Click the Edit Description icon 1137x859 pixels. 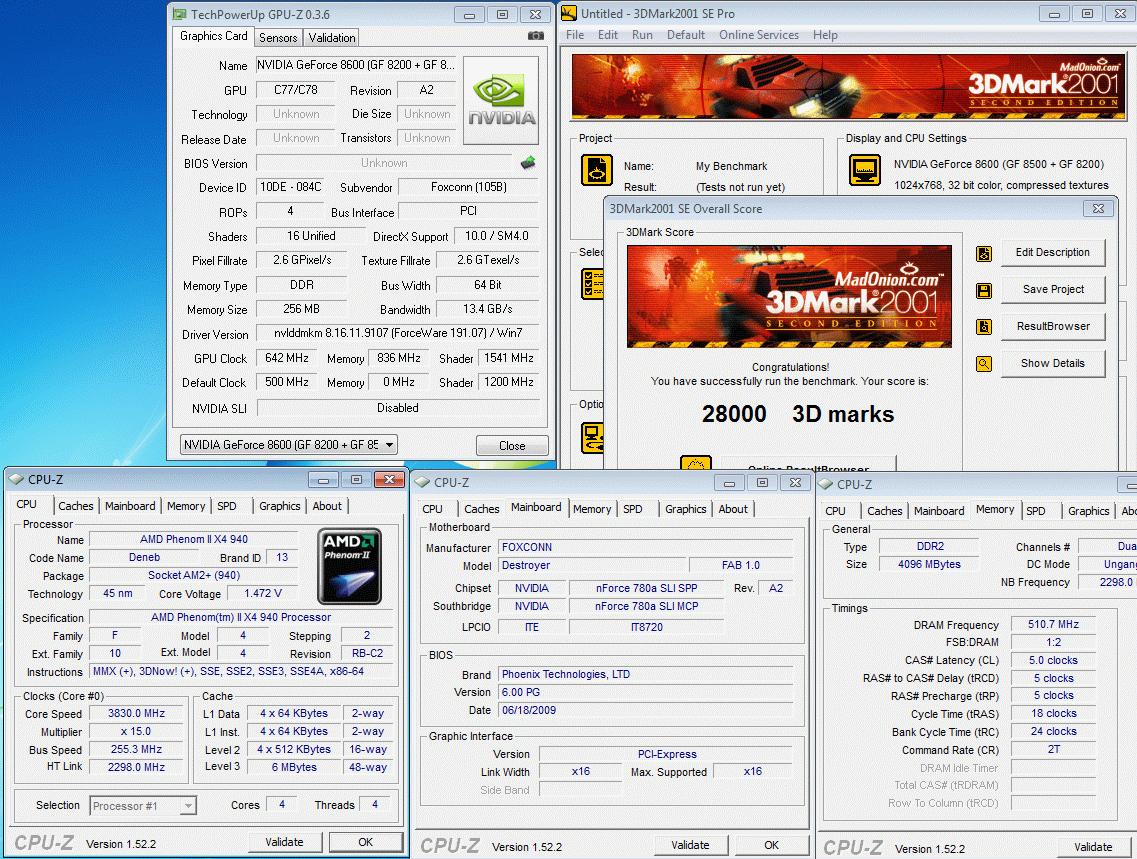click(984, 254)
